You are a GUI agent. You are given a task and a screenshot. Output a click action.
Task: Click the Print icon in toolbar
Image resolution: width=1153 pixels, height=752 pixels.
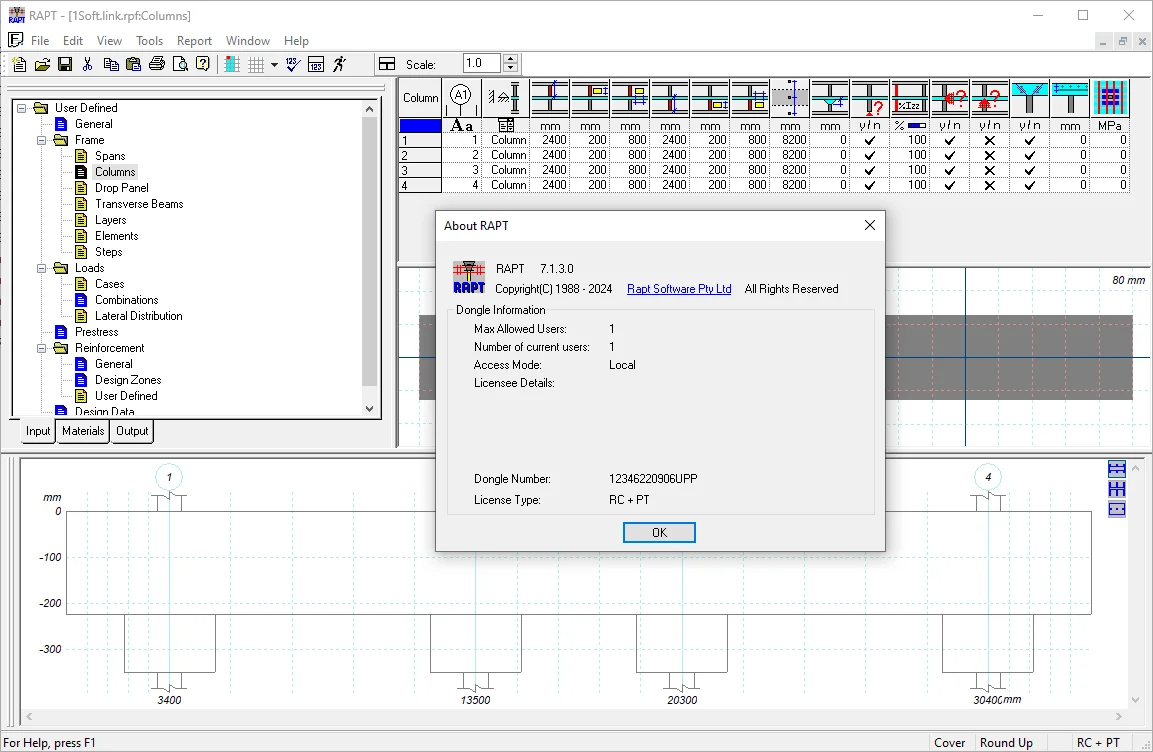[x=157, y=65]
